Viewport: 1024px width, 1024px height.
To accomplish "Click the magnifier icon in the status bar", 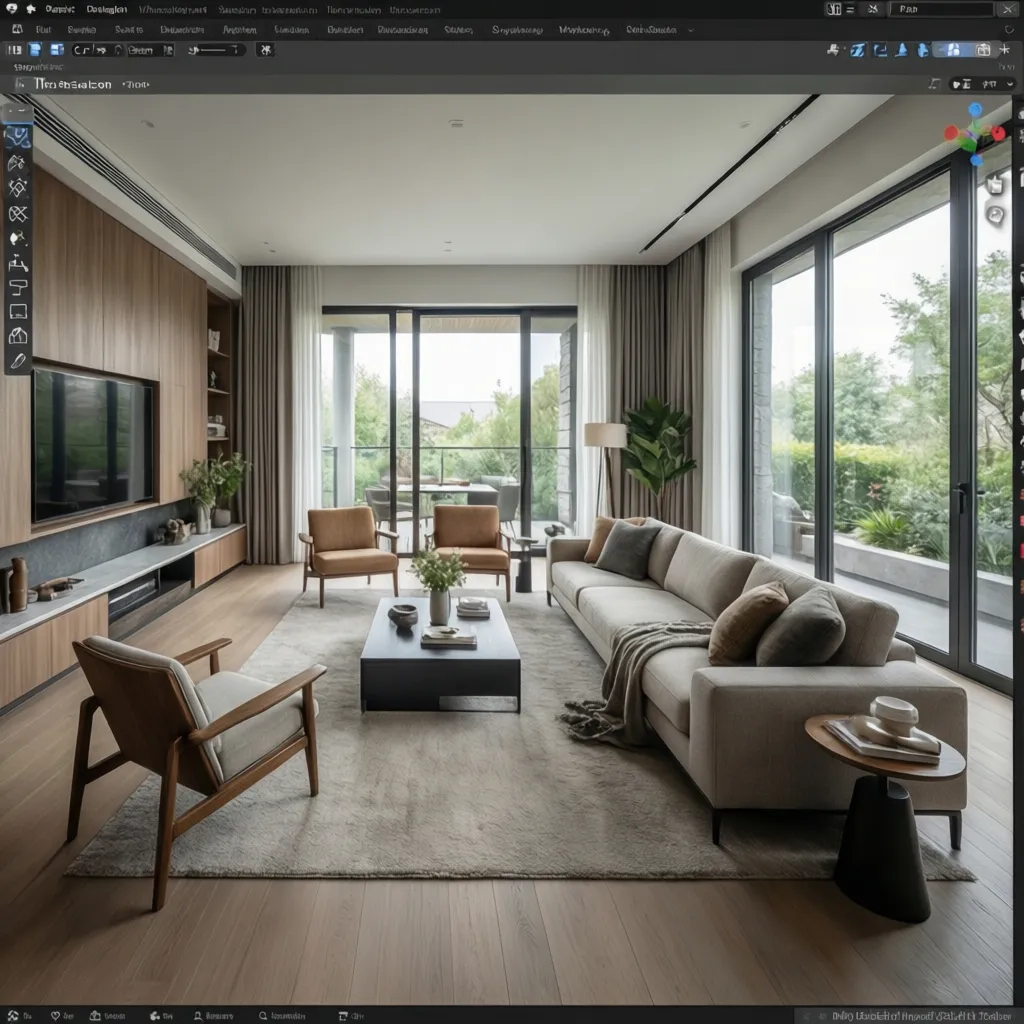I will tap(263, 1016).
